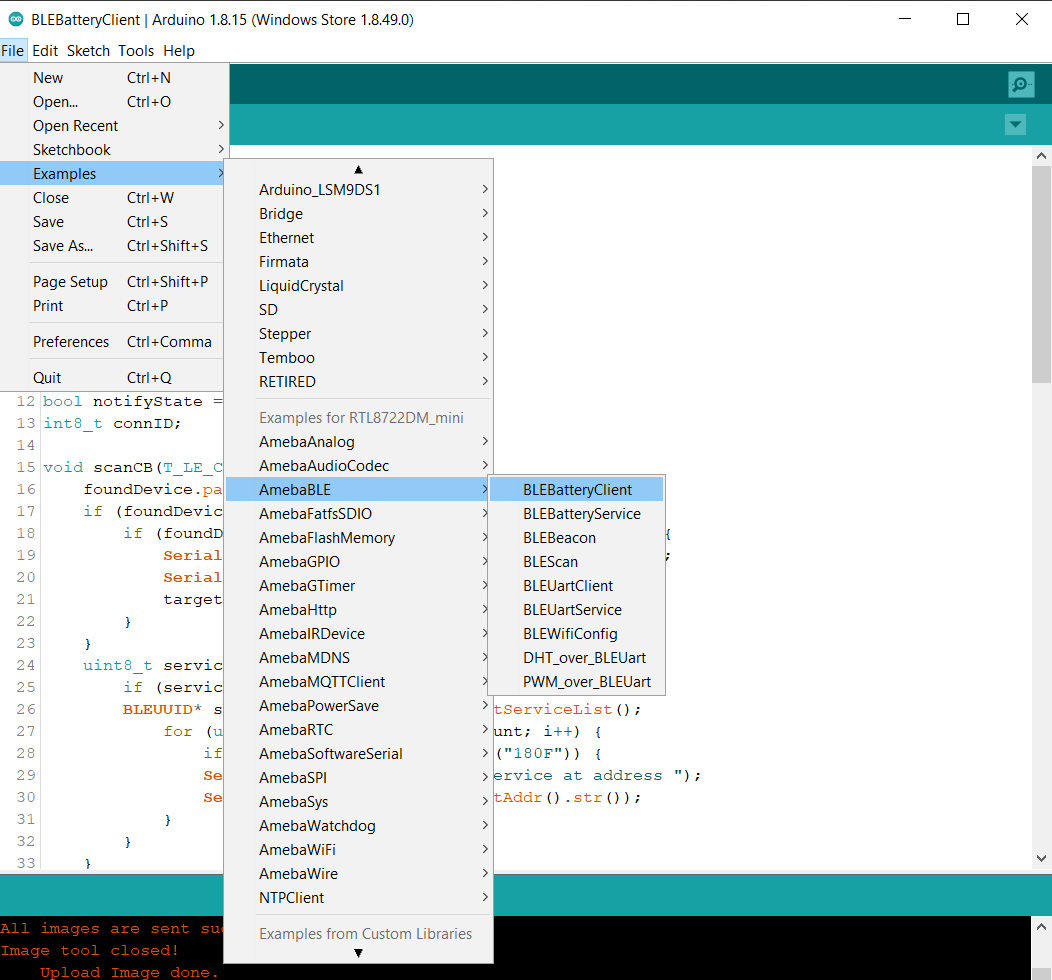Choose Quit from the File menu
This screenshot has width=1052, height=980.
click(114, 378)
